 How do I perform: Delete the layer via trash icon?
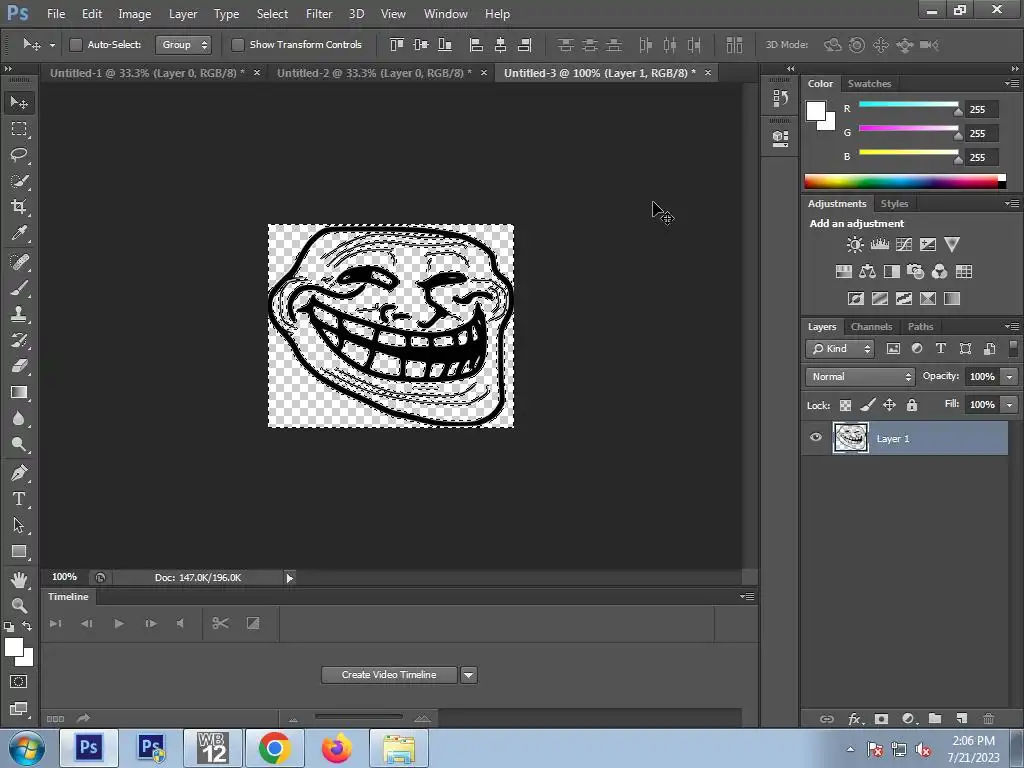click(988, 718)
